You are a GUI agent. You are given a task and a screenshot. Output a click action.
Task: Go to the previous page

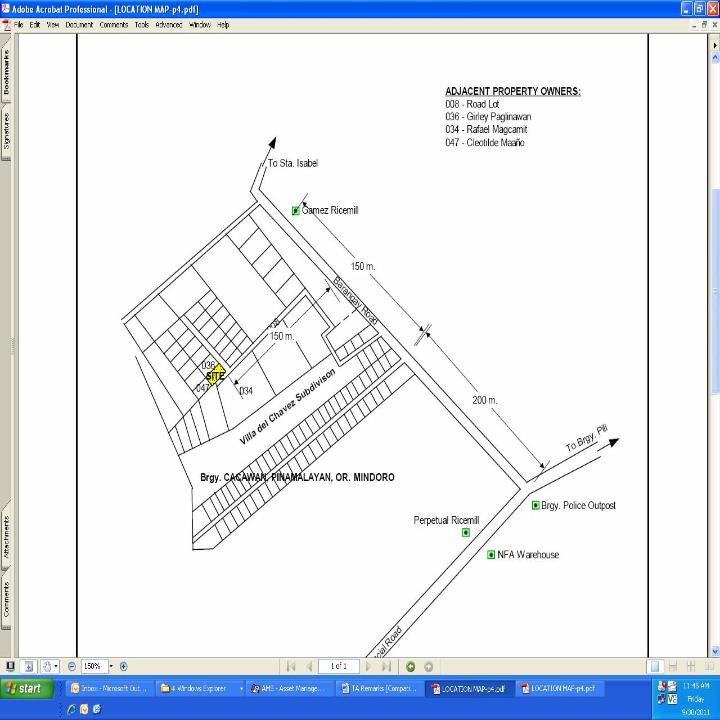point(309,666)
